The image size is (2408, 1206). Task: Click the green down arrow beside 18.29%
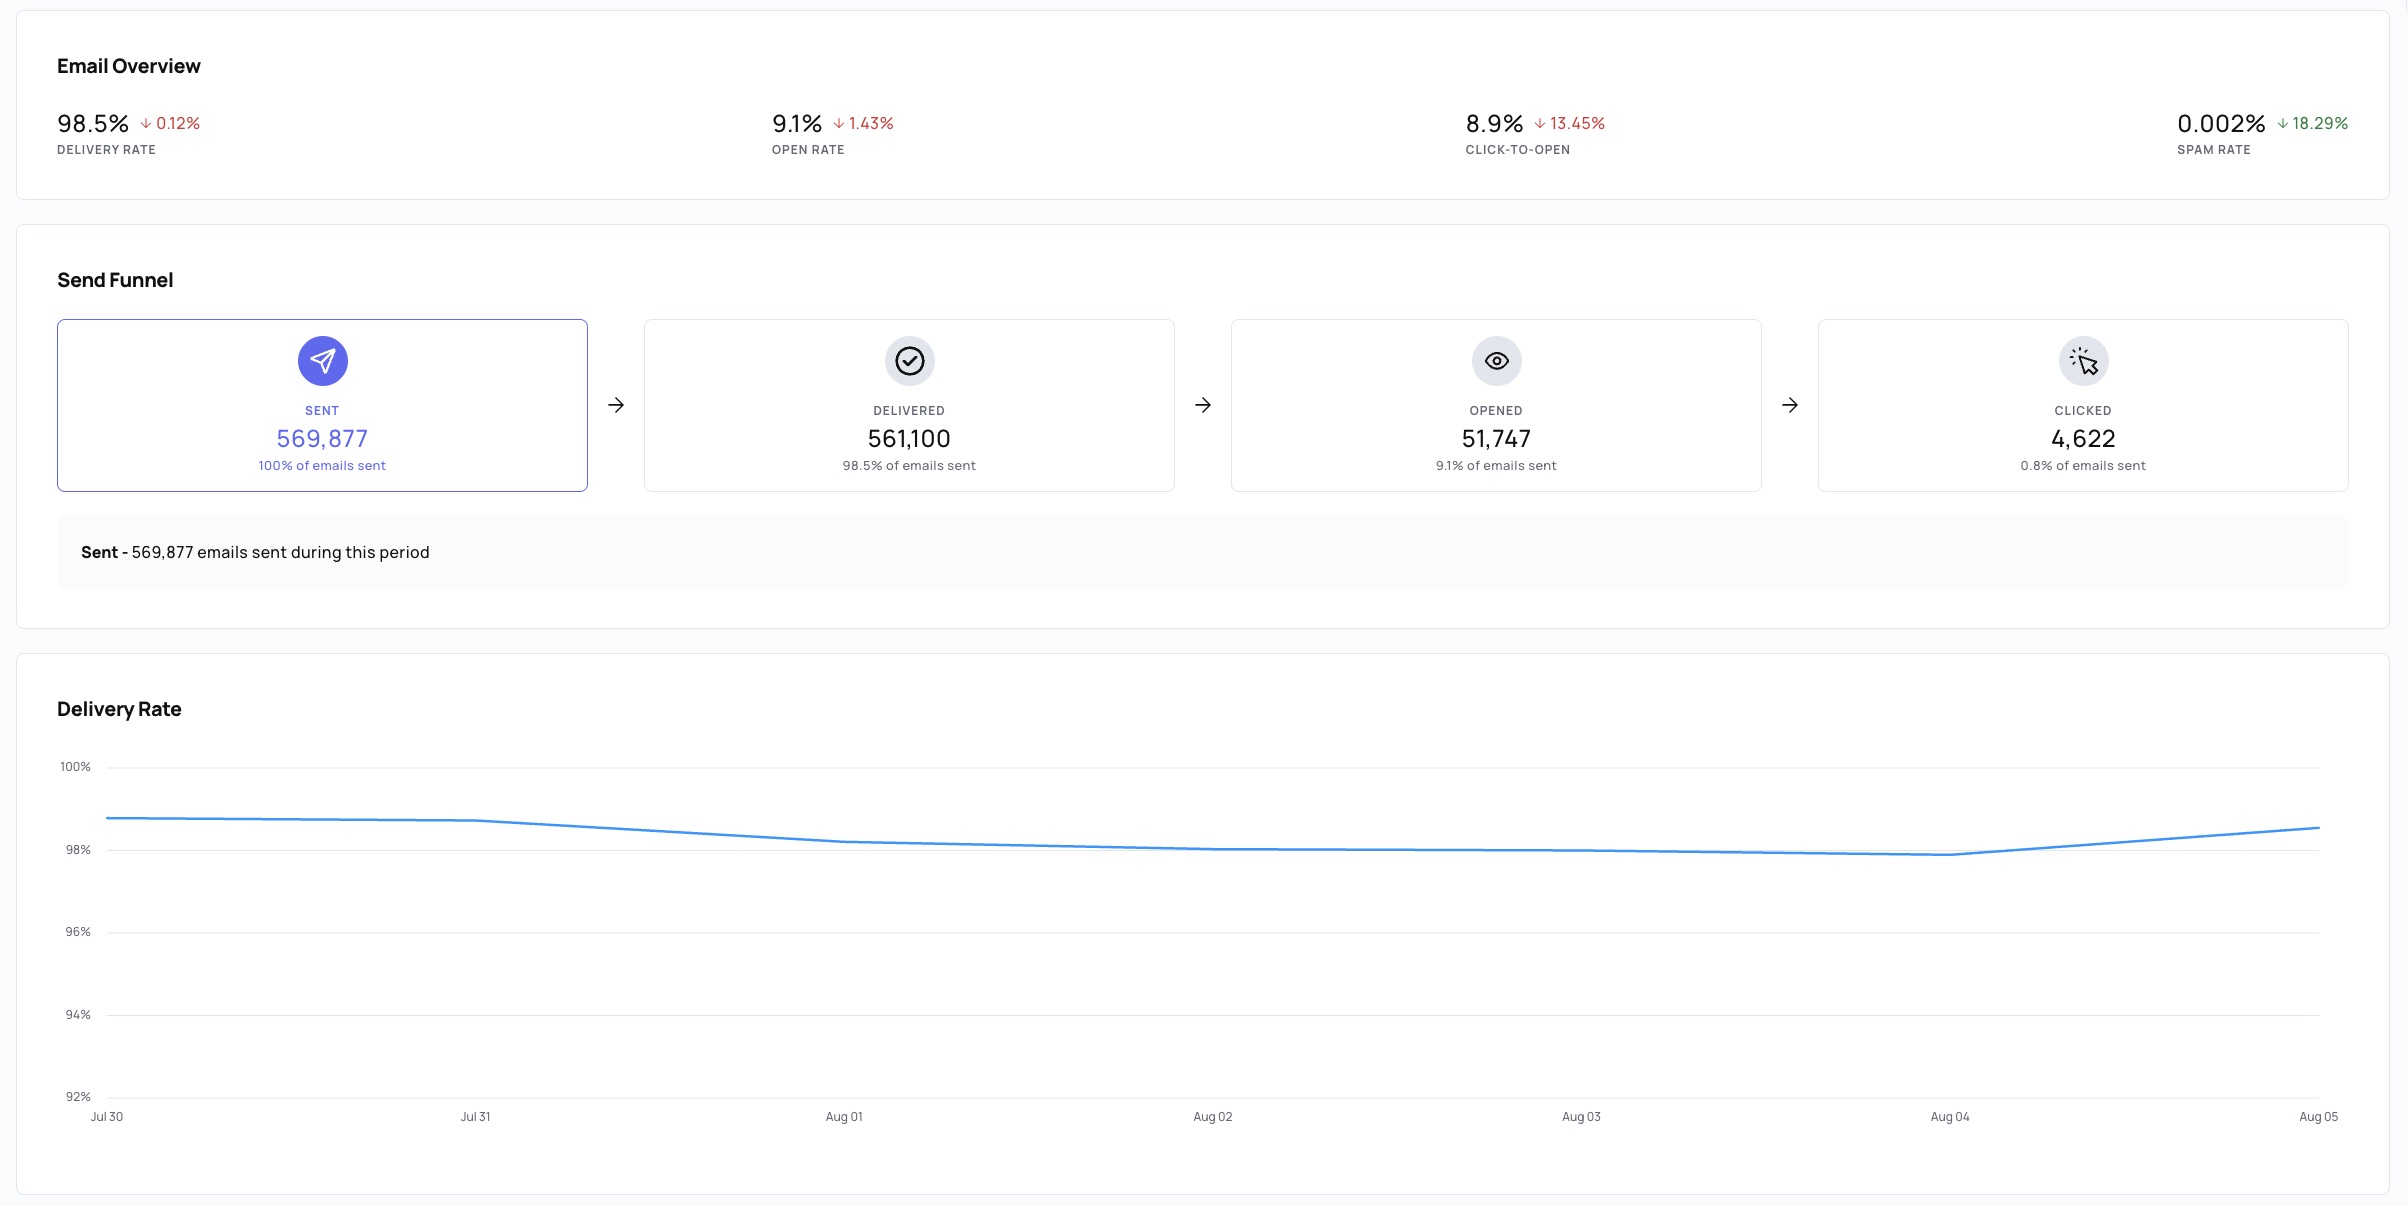point(2283,124)
